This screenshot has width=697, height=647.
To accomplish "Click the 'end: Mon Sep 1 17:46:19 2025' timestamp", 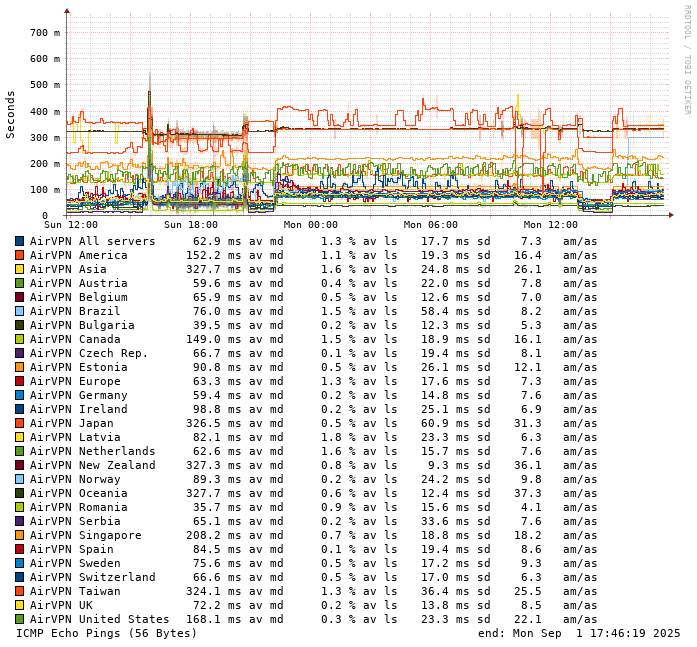I will pos(579,633).
